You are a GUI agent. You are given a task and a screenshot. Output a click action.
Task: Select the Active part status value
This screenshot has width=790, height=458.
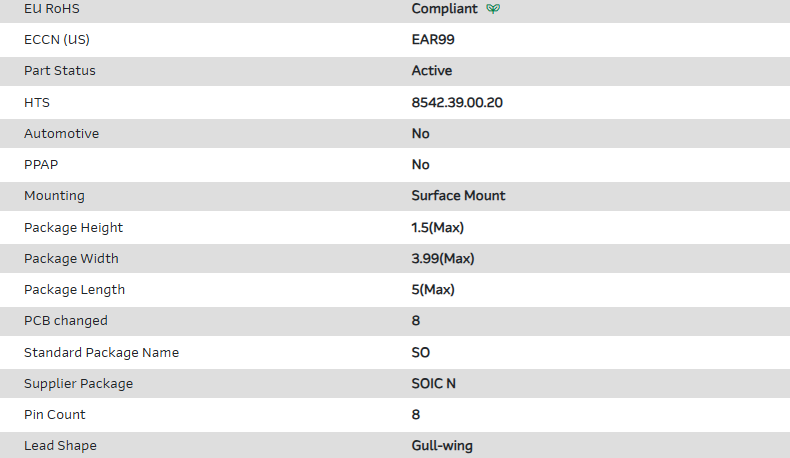pyautogui.click(x=432, y=71)
